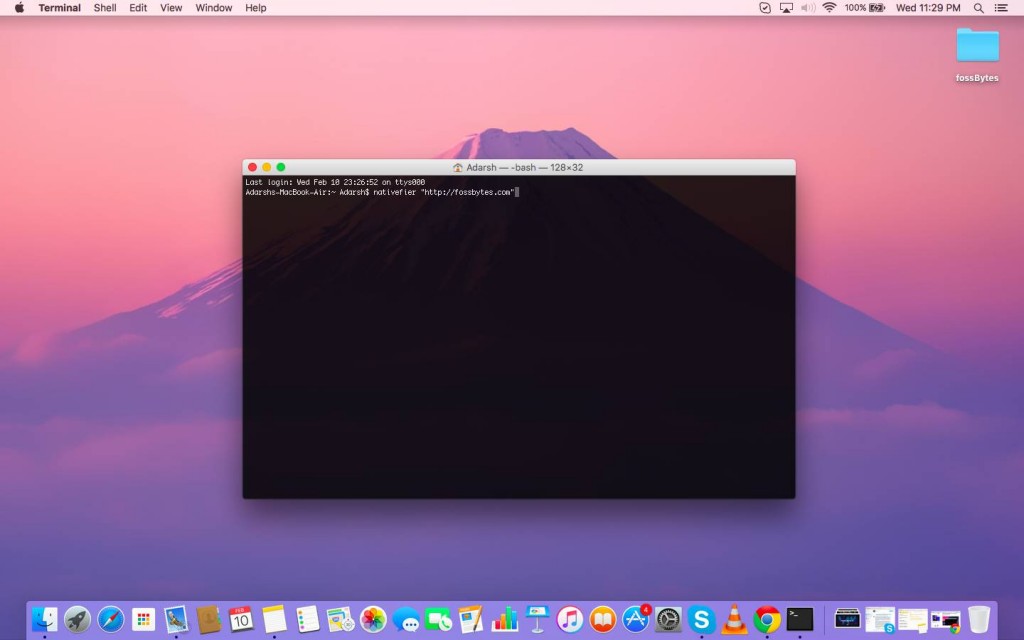Launch VLC media player from the Dock
Viewport: 1024px width, 640px height.
pos(734,620)
